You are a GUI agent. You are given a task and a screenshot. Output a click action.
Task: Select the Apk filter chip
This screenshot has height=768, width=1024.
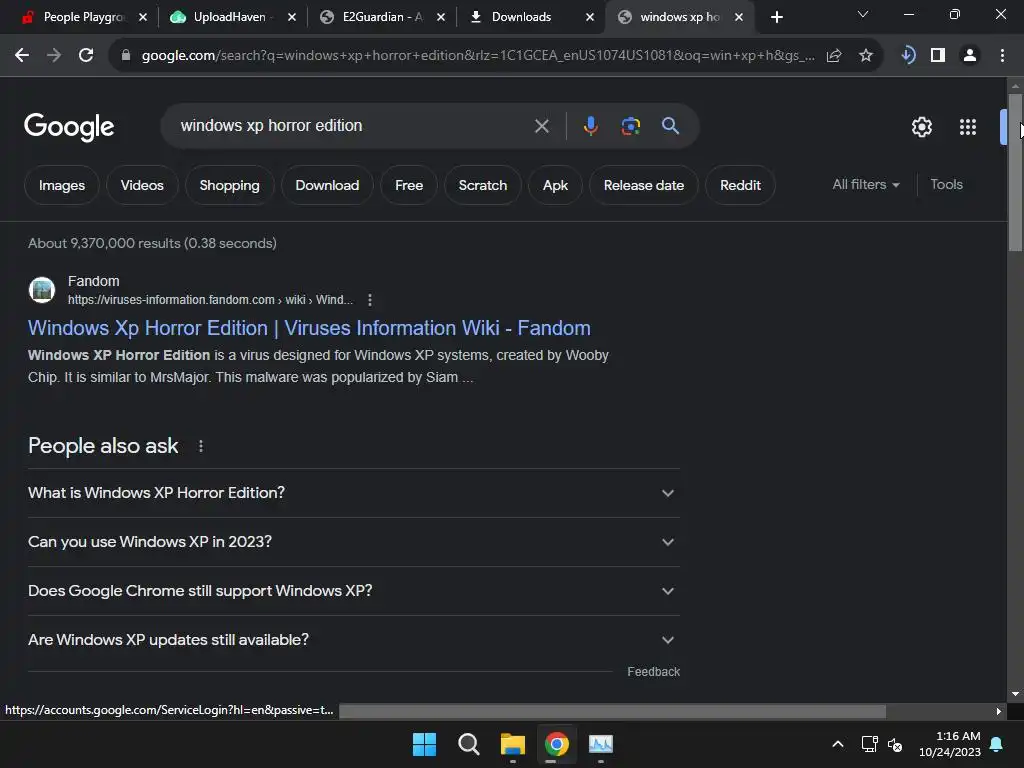coord(555,185)
